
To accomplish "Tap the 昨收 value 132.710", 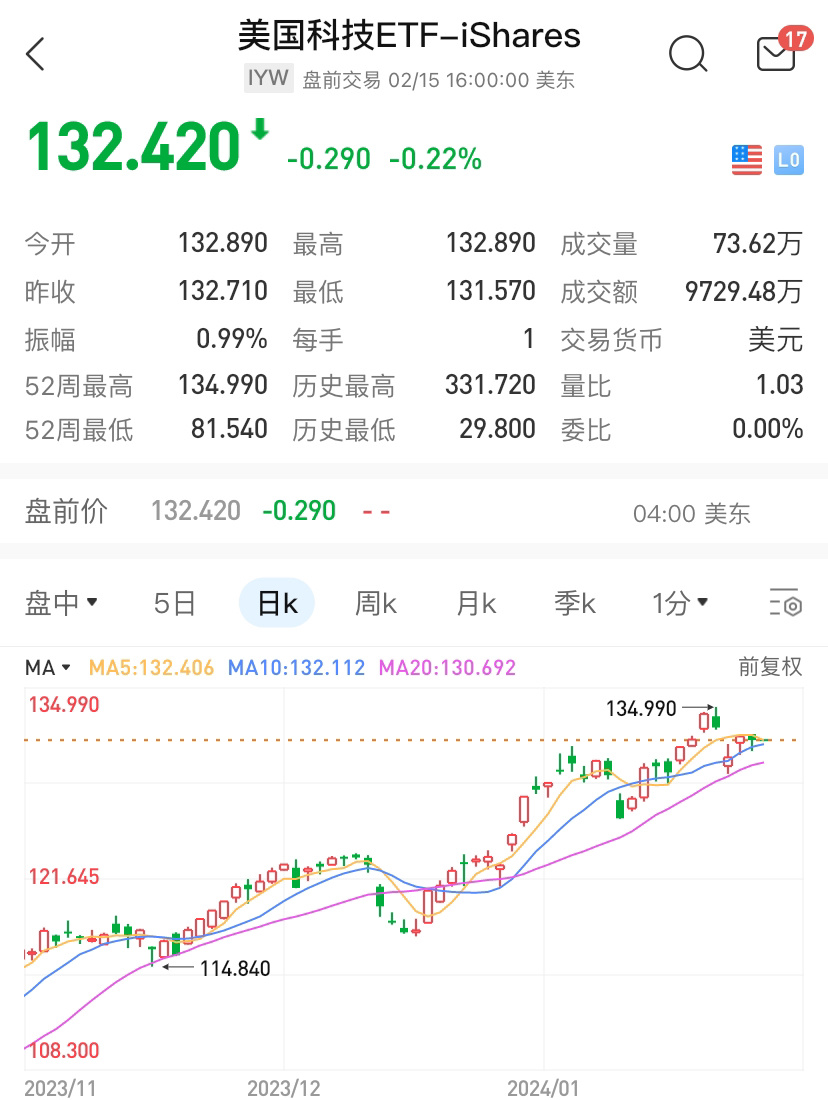I will [x=222, y=290].
